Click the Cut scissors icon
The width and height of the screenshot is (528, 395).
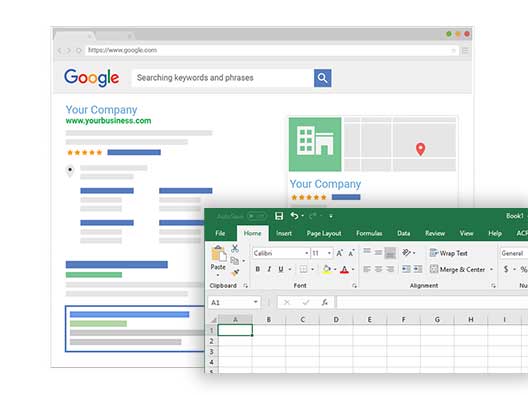[x=235, y=249]
